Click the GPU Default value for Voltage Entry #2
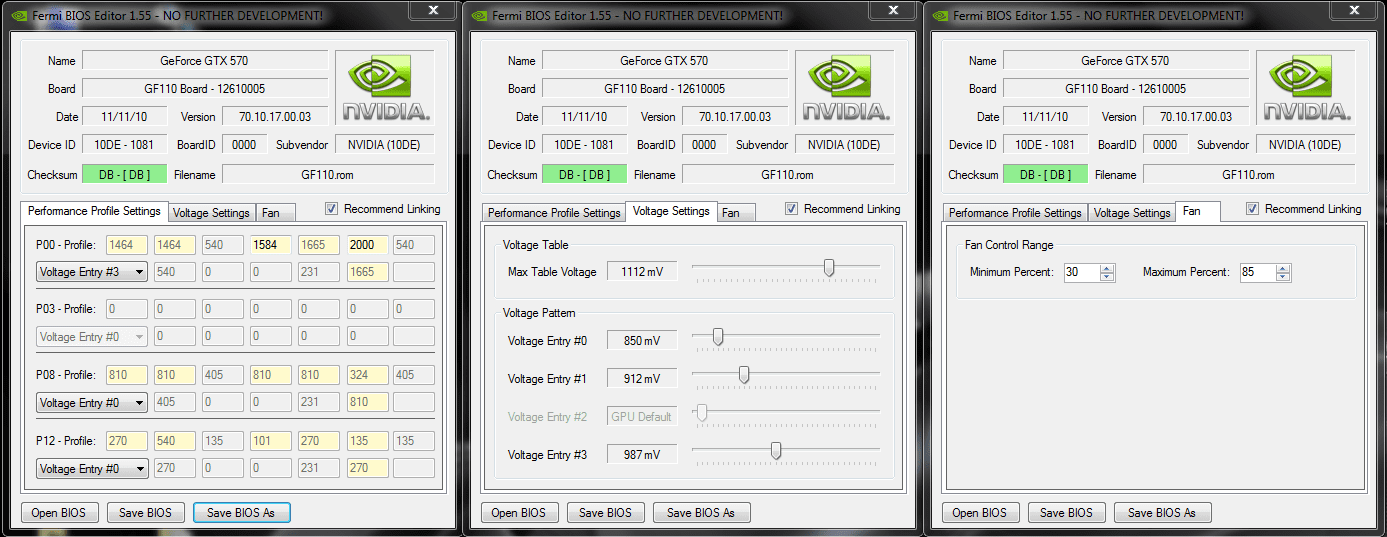This screenshot has height=537, width=1387. point(642,417)
